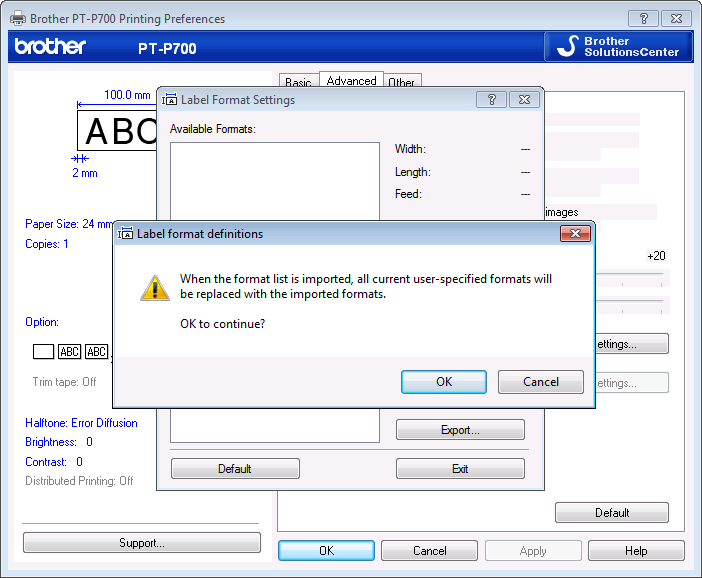
Task: Click the PT-P700 model name
Action: 167,48
